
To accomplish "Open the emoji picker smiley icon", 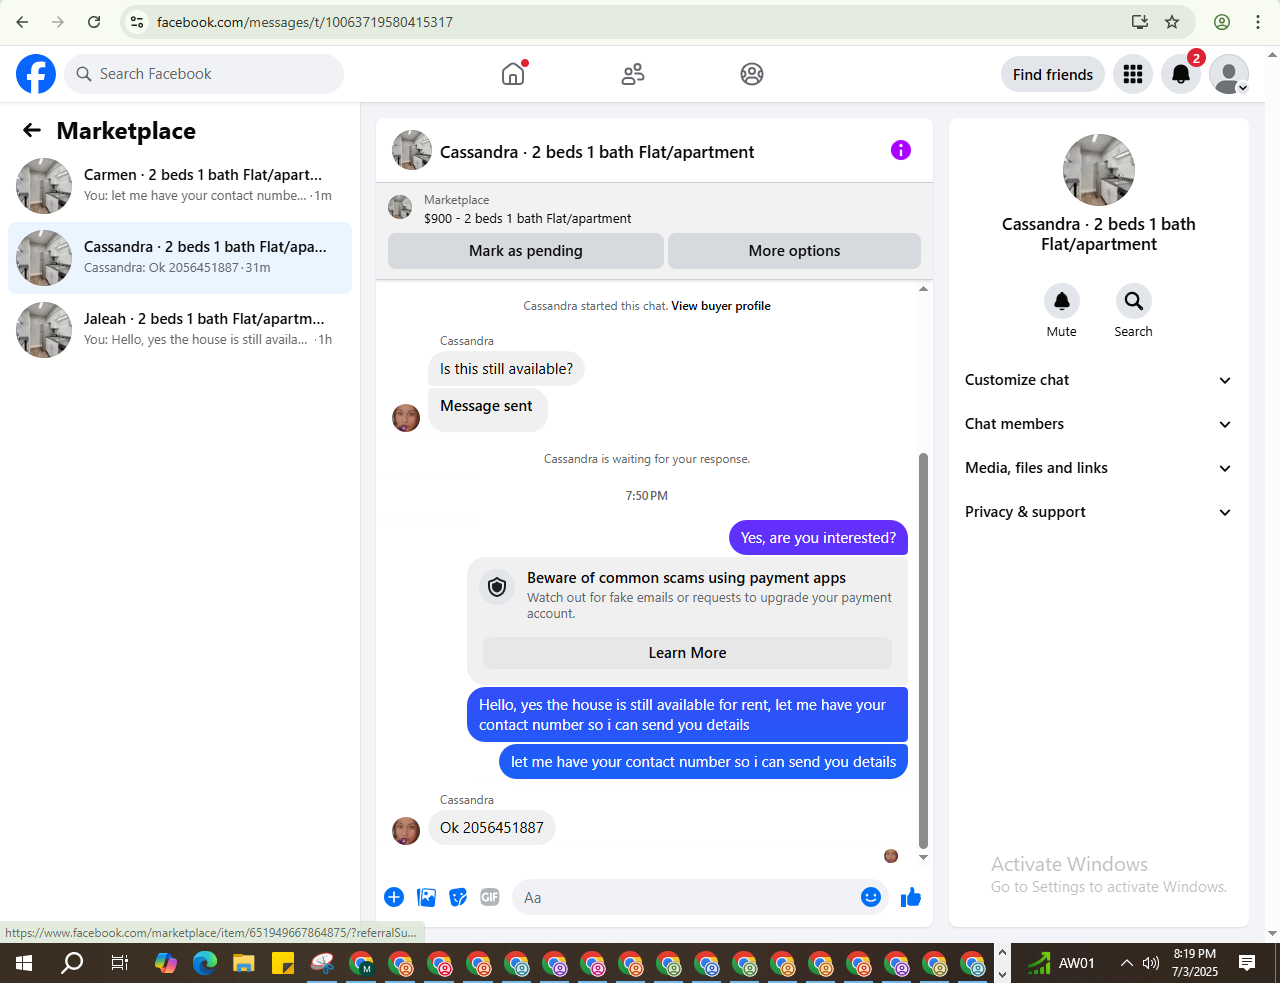I will 871,897.
